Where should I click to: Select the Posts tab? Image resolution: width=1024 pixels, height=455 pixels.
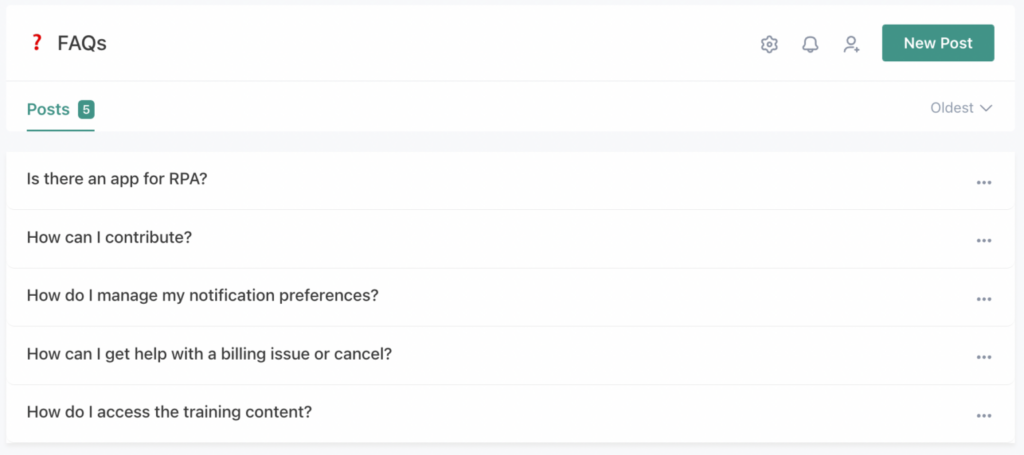click(x=48, y=109)
